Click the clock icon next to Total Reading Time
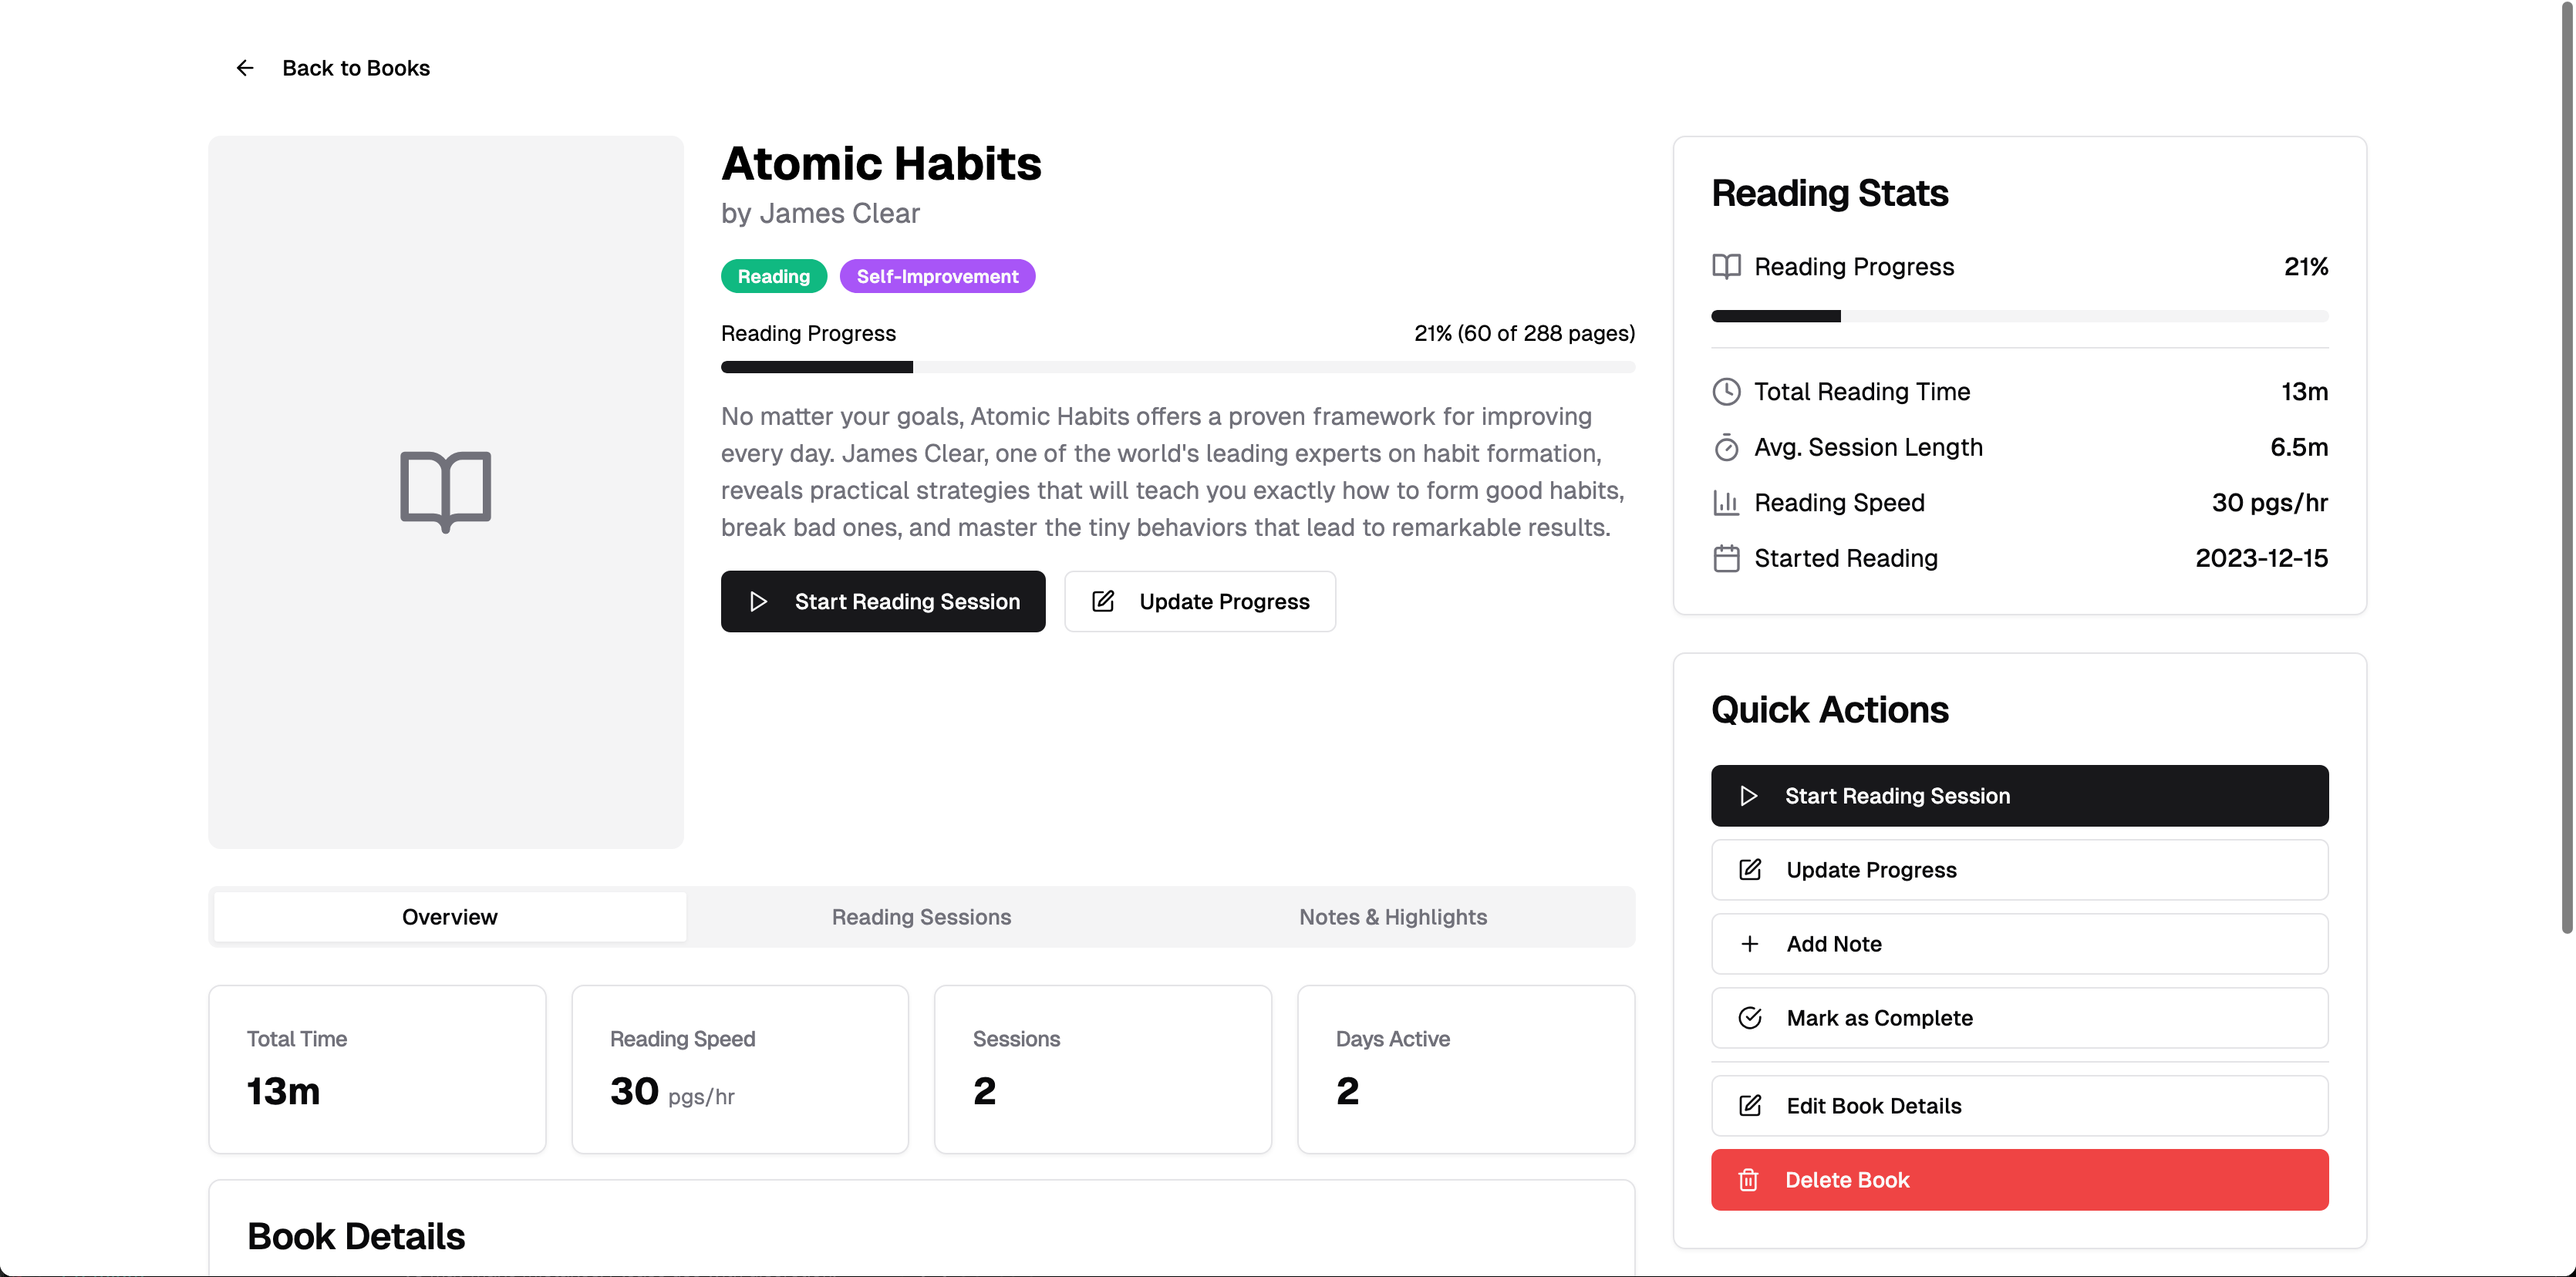This screenshot has width=2576, height=1277. [1726, 392]
